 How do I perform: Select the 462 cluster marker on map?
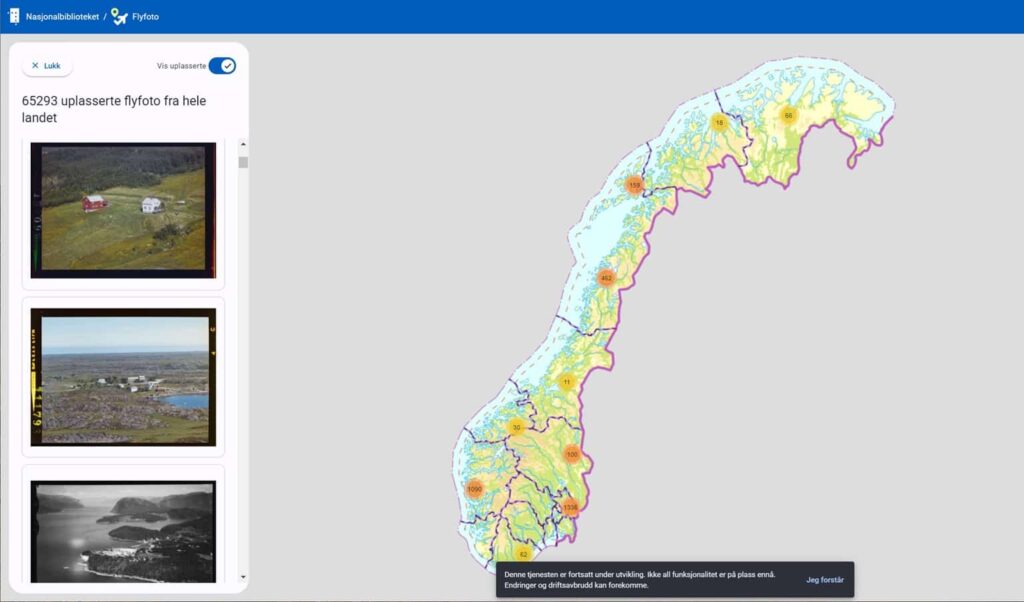click(x=606, y=277)
